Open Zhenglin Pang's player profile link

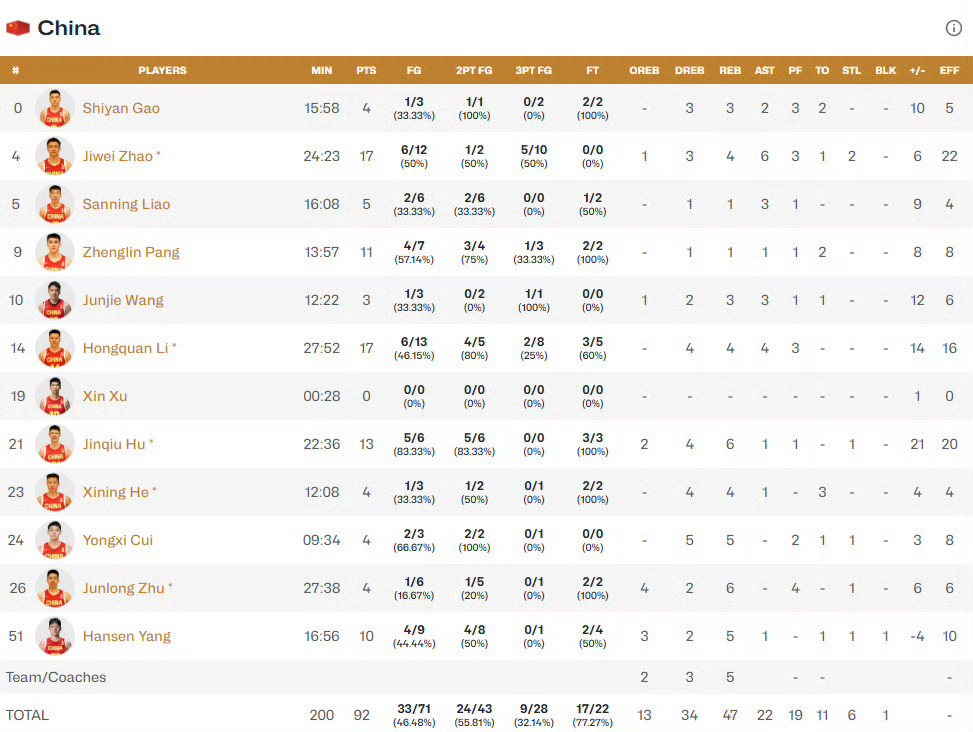[131, 252]
